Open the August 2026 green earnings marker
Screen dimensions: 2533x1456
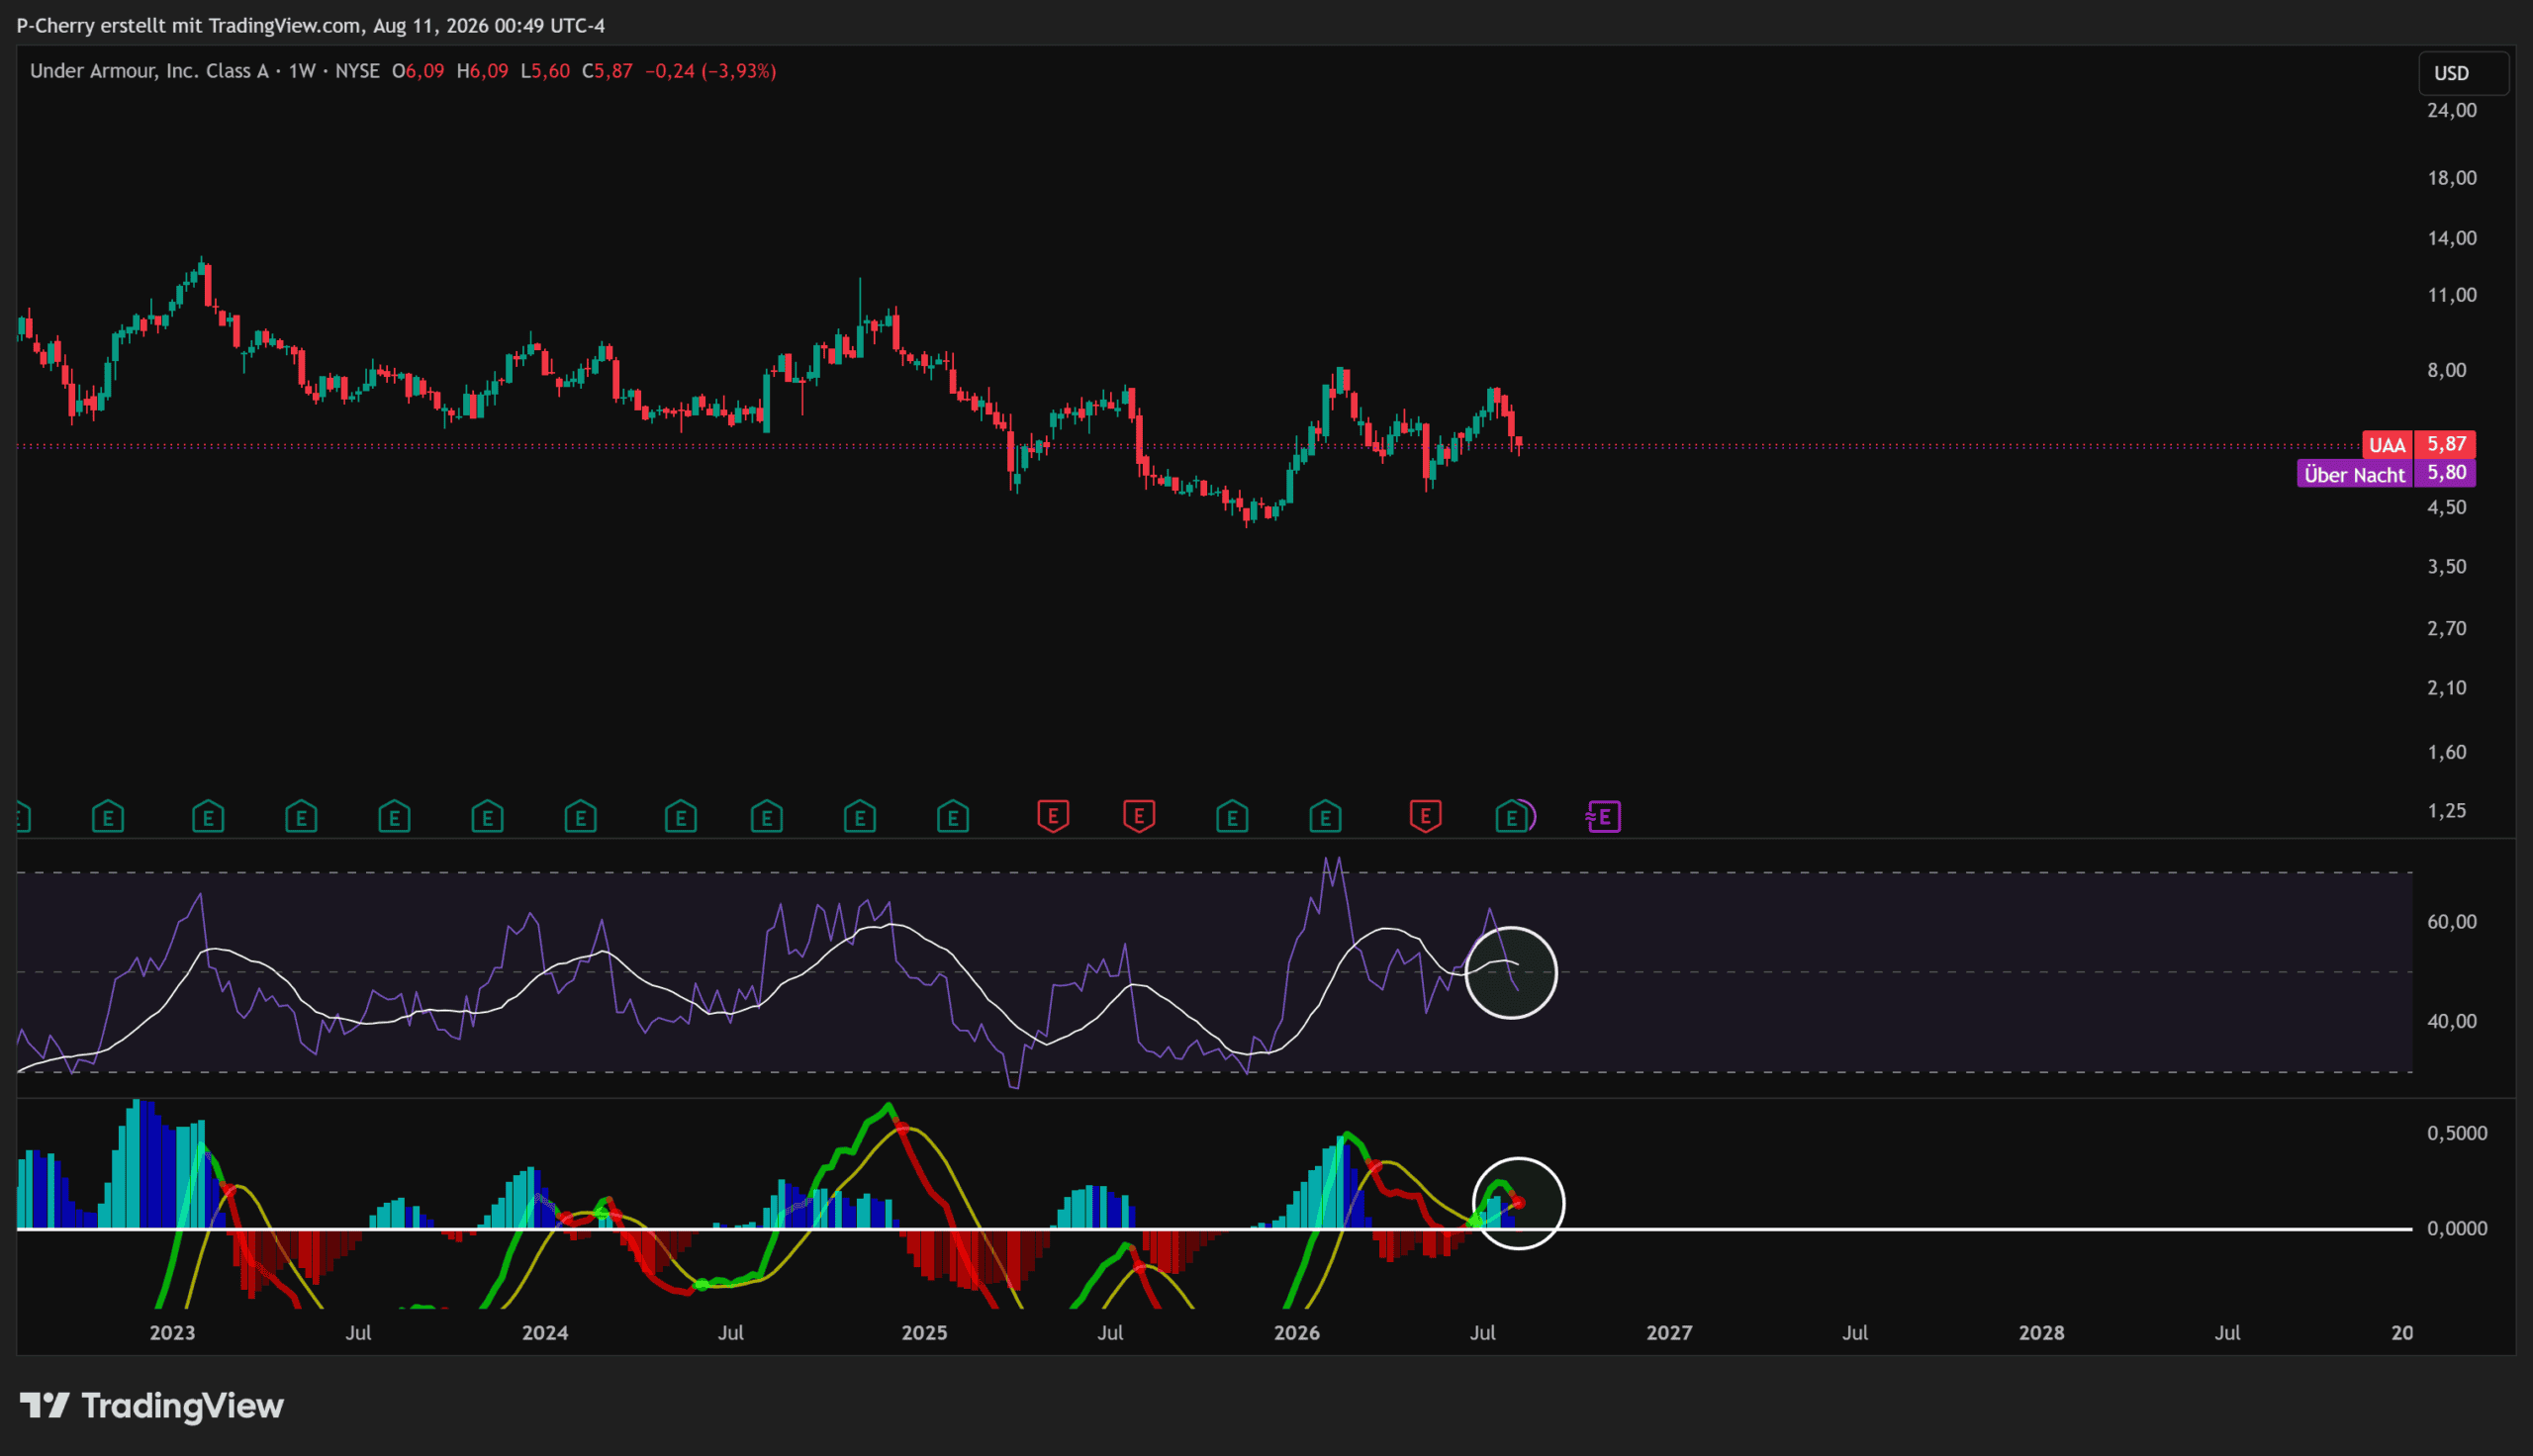[1511, 817]
